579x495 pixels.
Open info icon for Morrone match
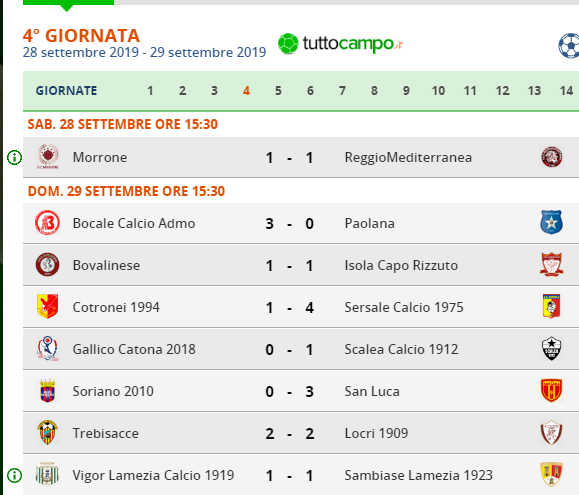[14, 158]
